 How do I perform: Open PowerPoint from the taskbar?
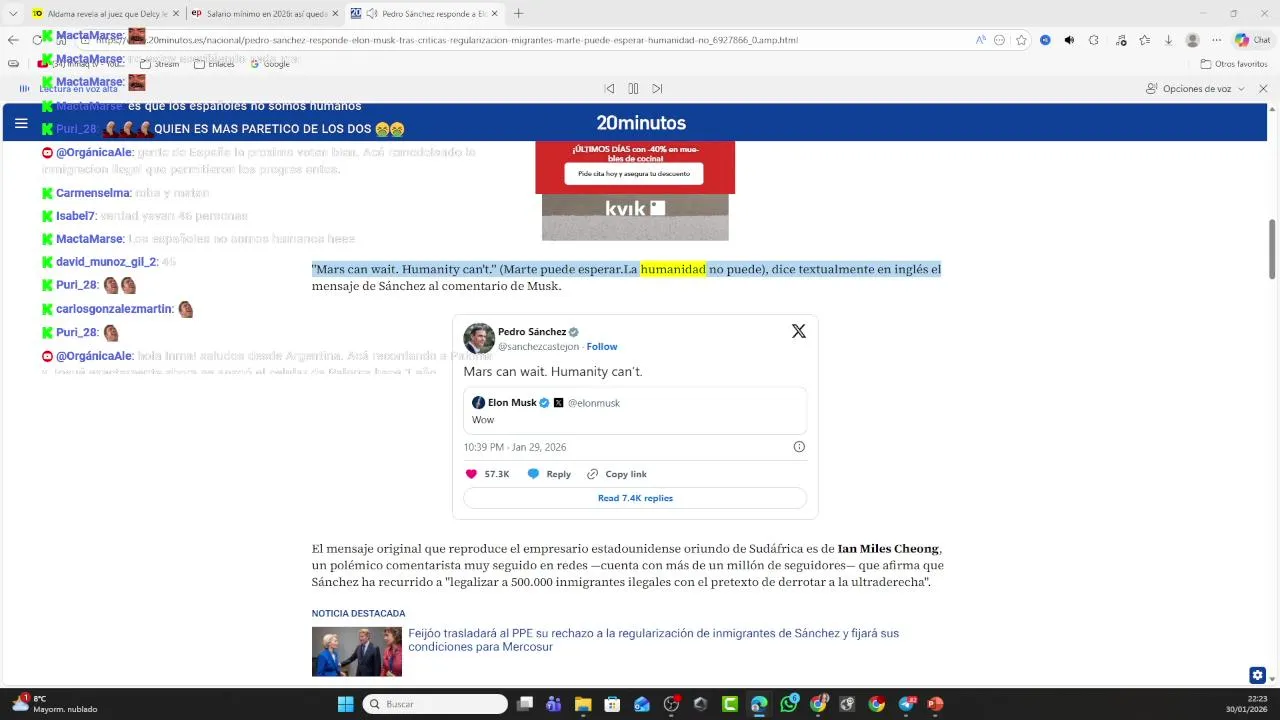pyautogui.click(x=935, y=704)
